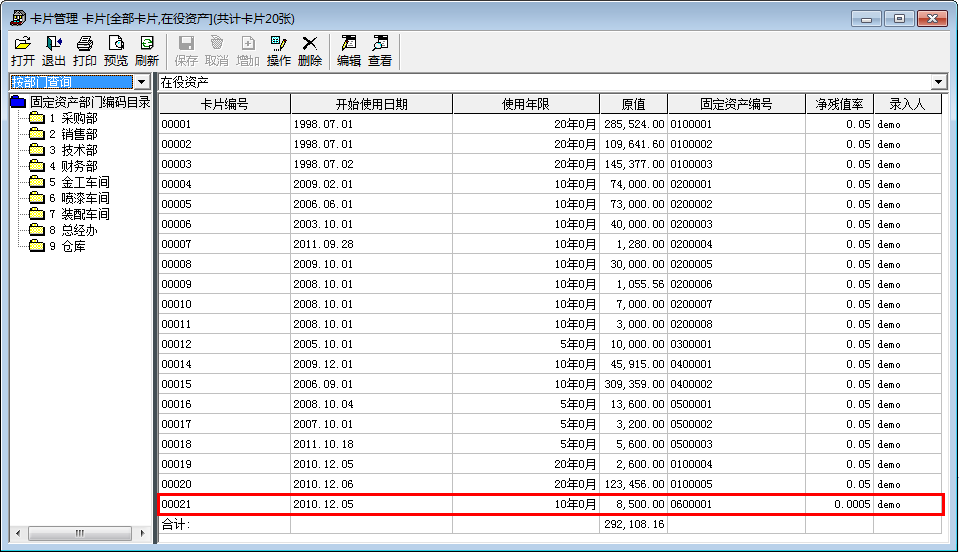The height and width of the screenshot is (552, 959).
Task: Click the 卡片编号 column header
Action: tap(224, 104)
